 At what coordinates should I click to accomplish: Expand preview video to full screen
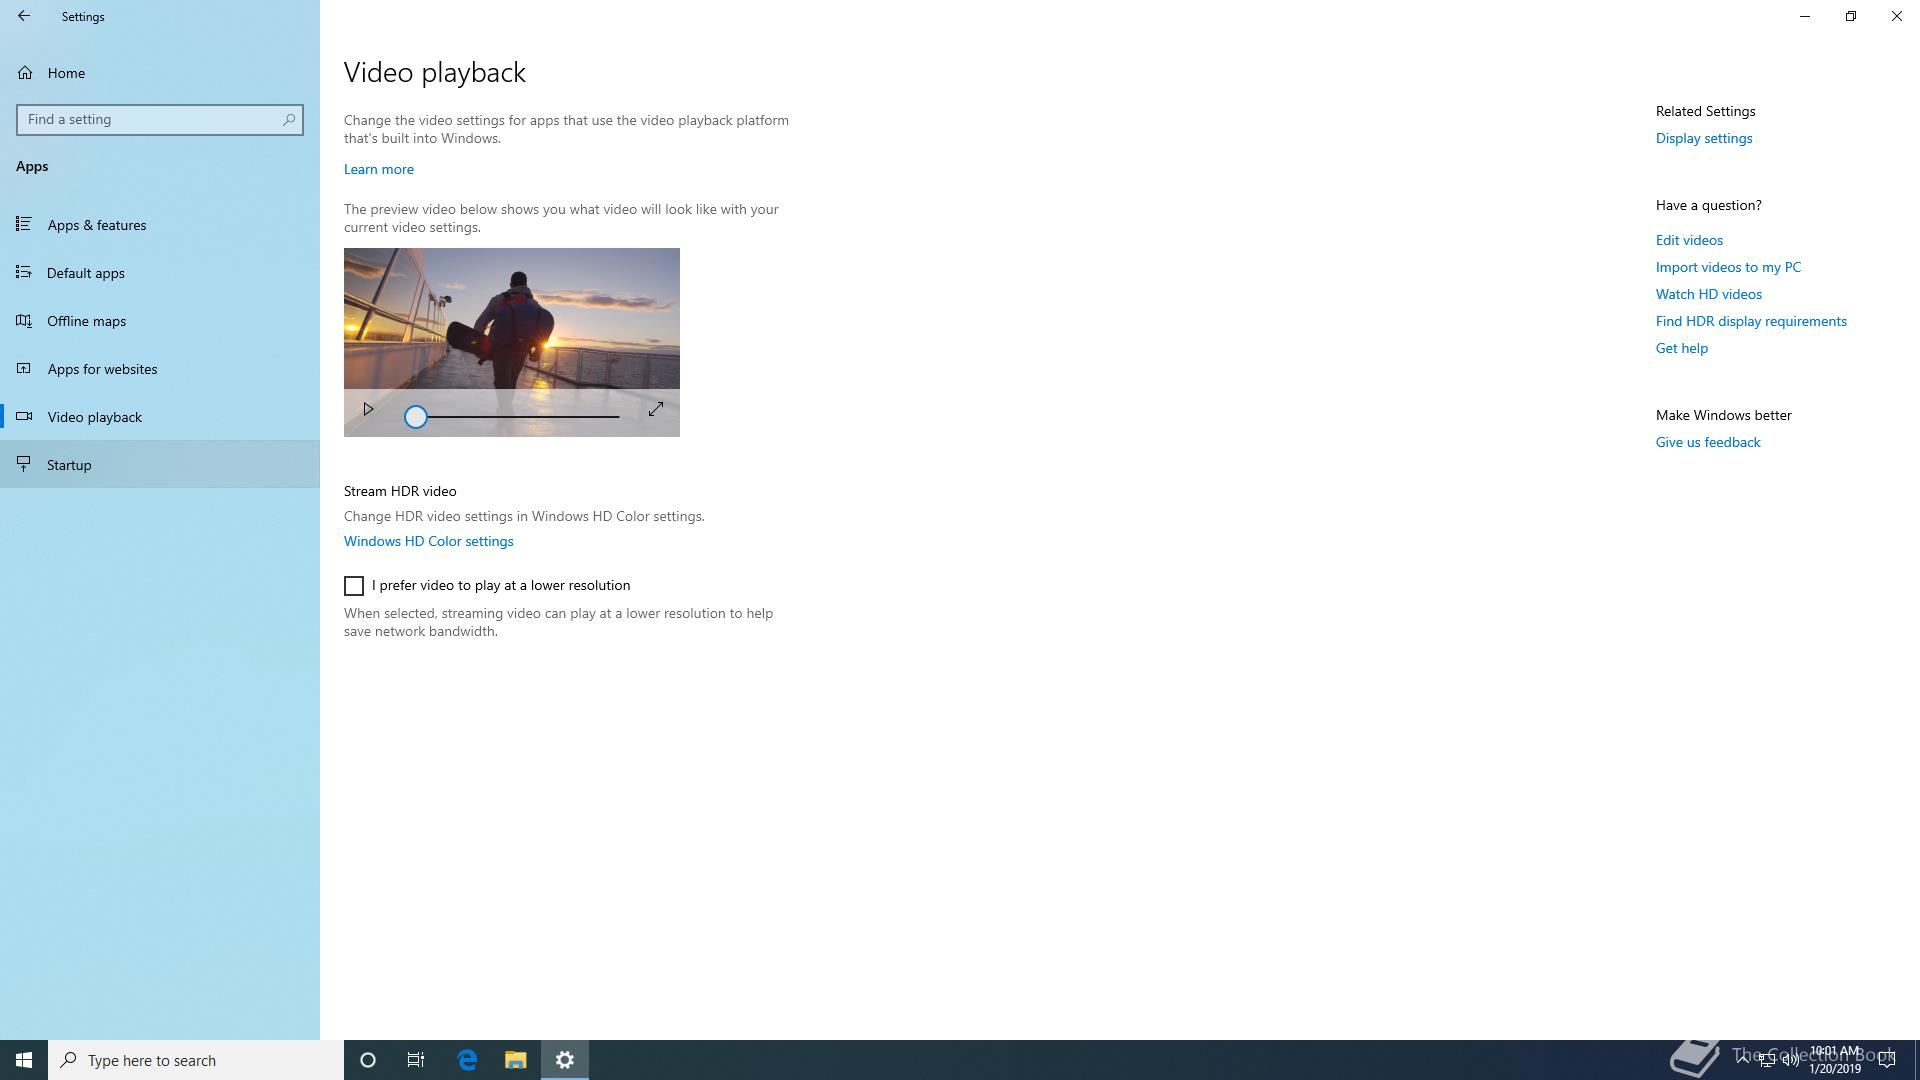[656, 410]
